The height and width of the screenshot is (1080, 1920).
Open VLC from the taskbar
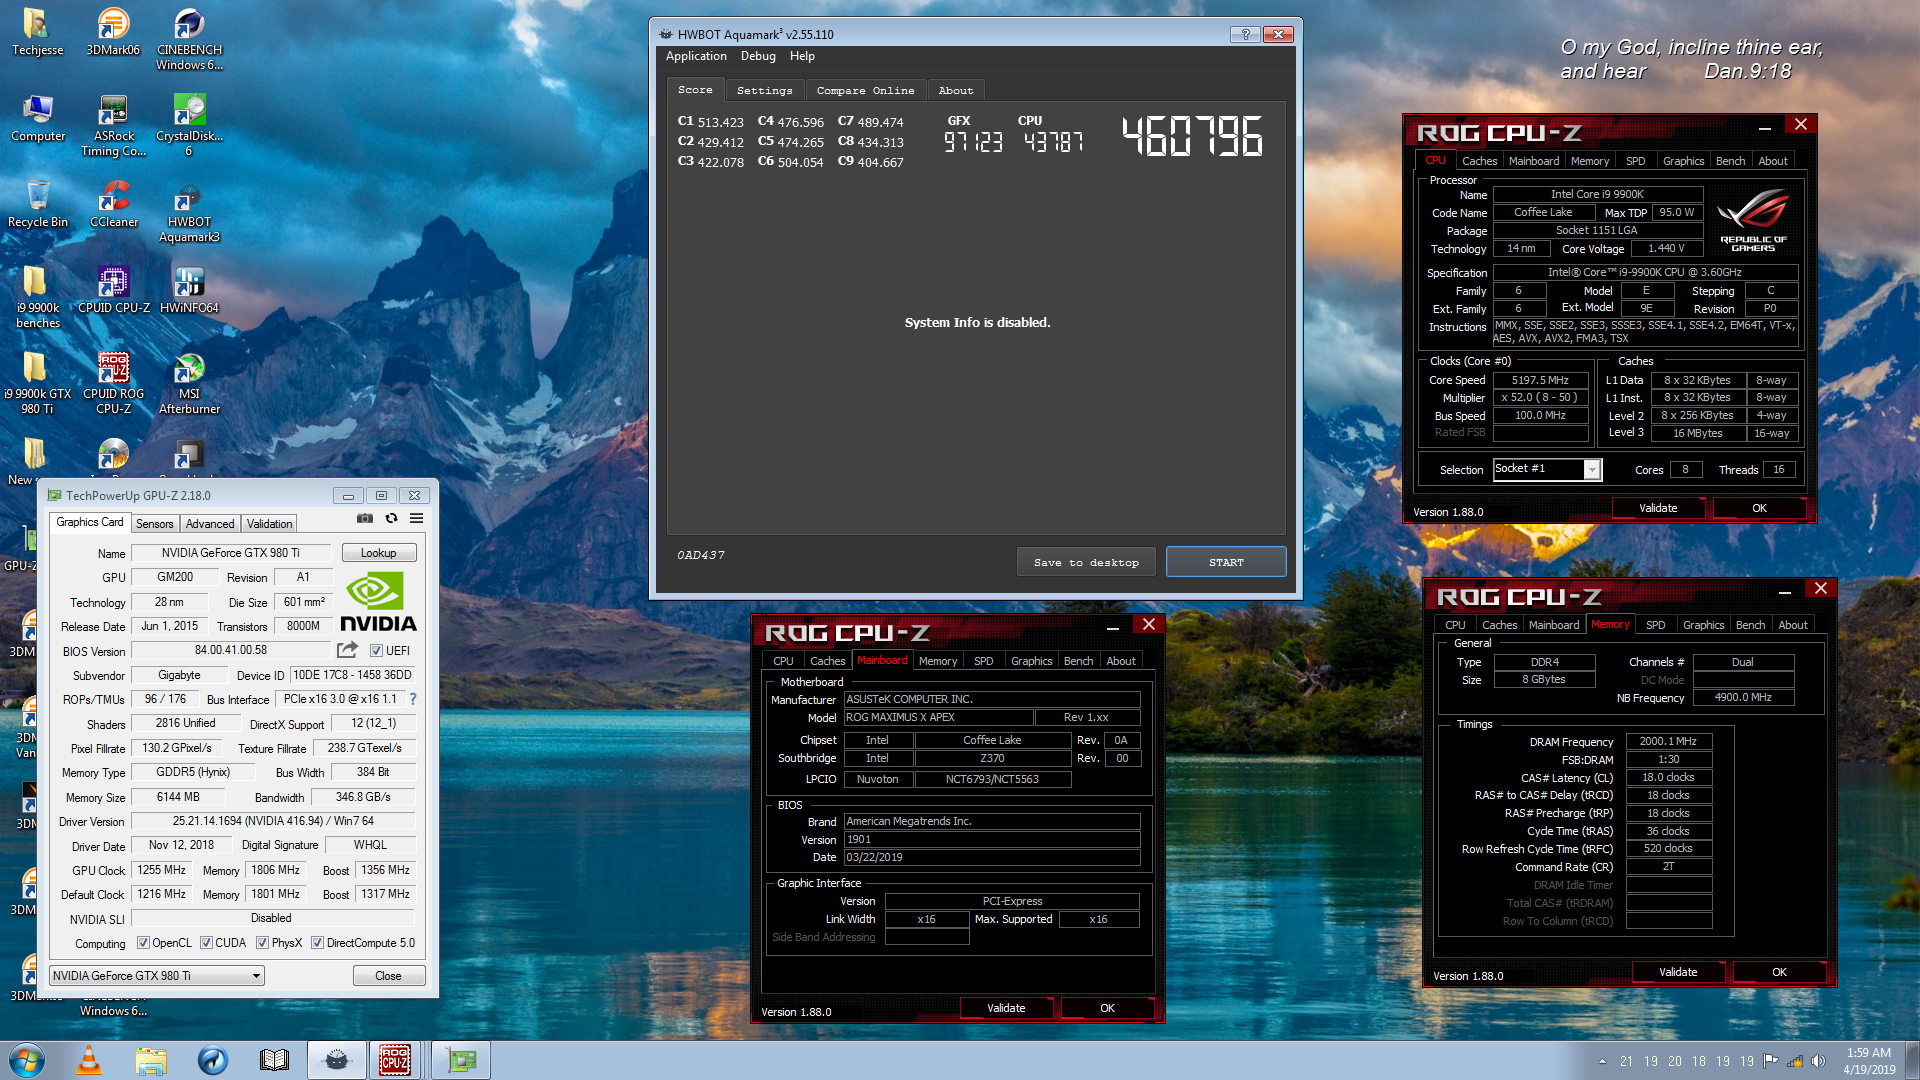89,1060
